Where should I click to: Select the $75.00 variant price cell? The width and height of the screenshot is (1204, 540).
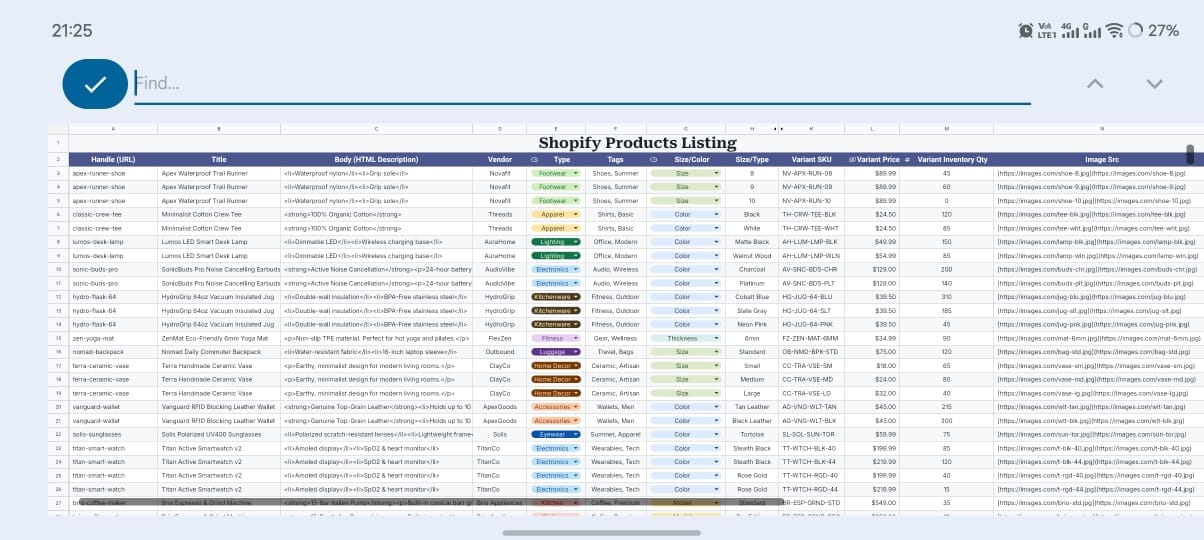click(872, 352)
